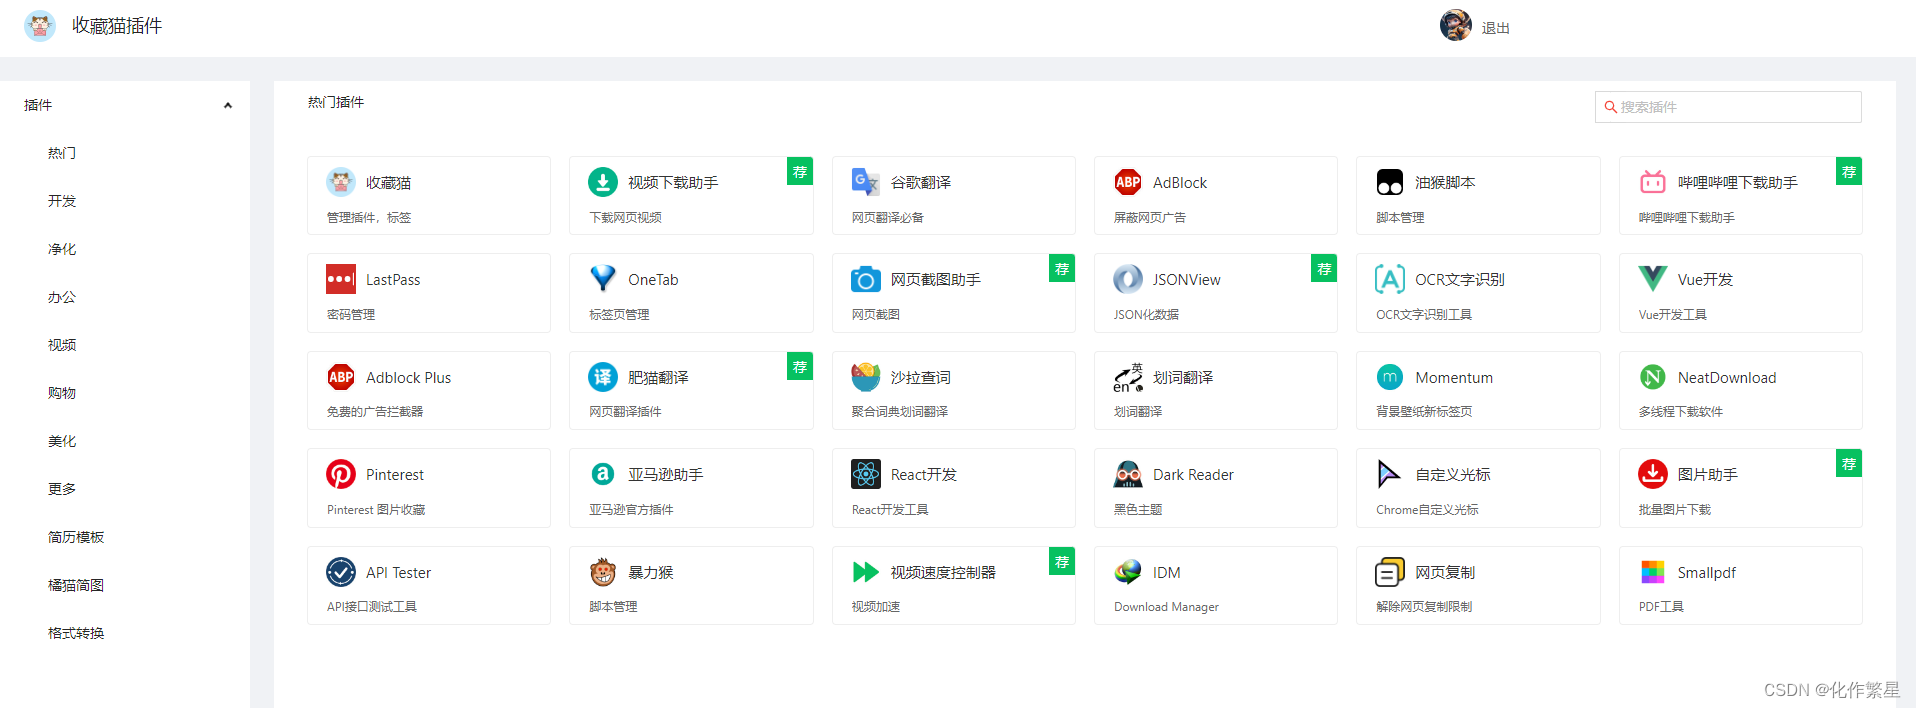The width and height of the screenshot is (1916, 708).
Task: Click the 荐 badge on 图片助手 card
Action: pyautogui.click(x=1849, y=463)
